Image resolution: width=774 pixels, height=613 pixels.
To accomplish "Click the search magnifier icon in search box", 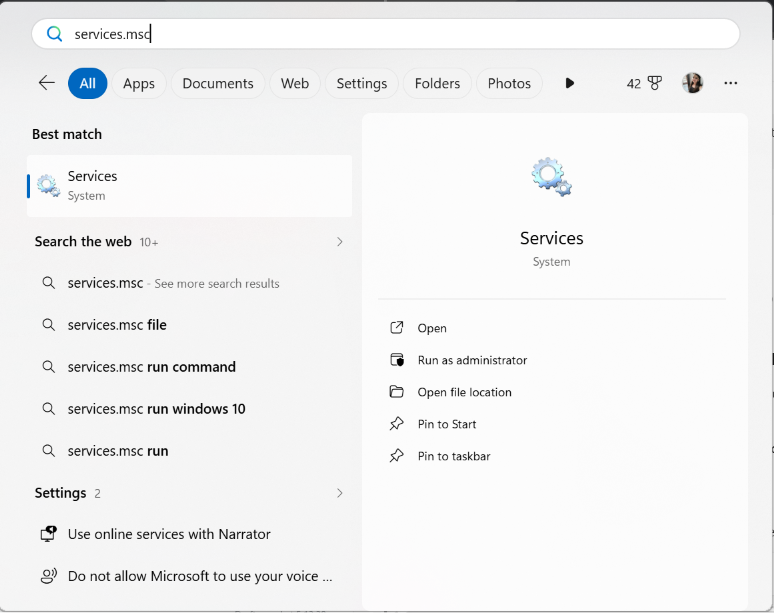I will (x=54, y=34).
